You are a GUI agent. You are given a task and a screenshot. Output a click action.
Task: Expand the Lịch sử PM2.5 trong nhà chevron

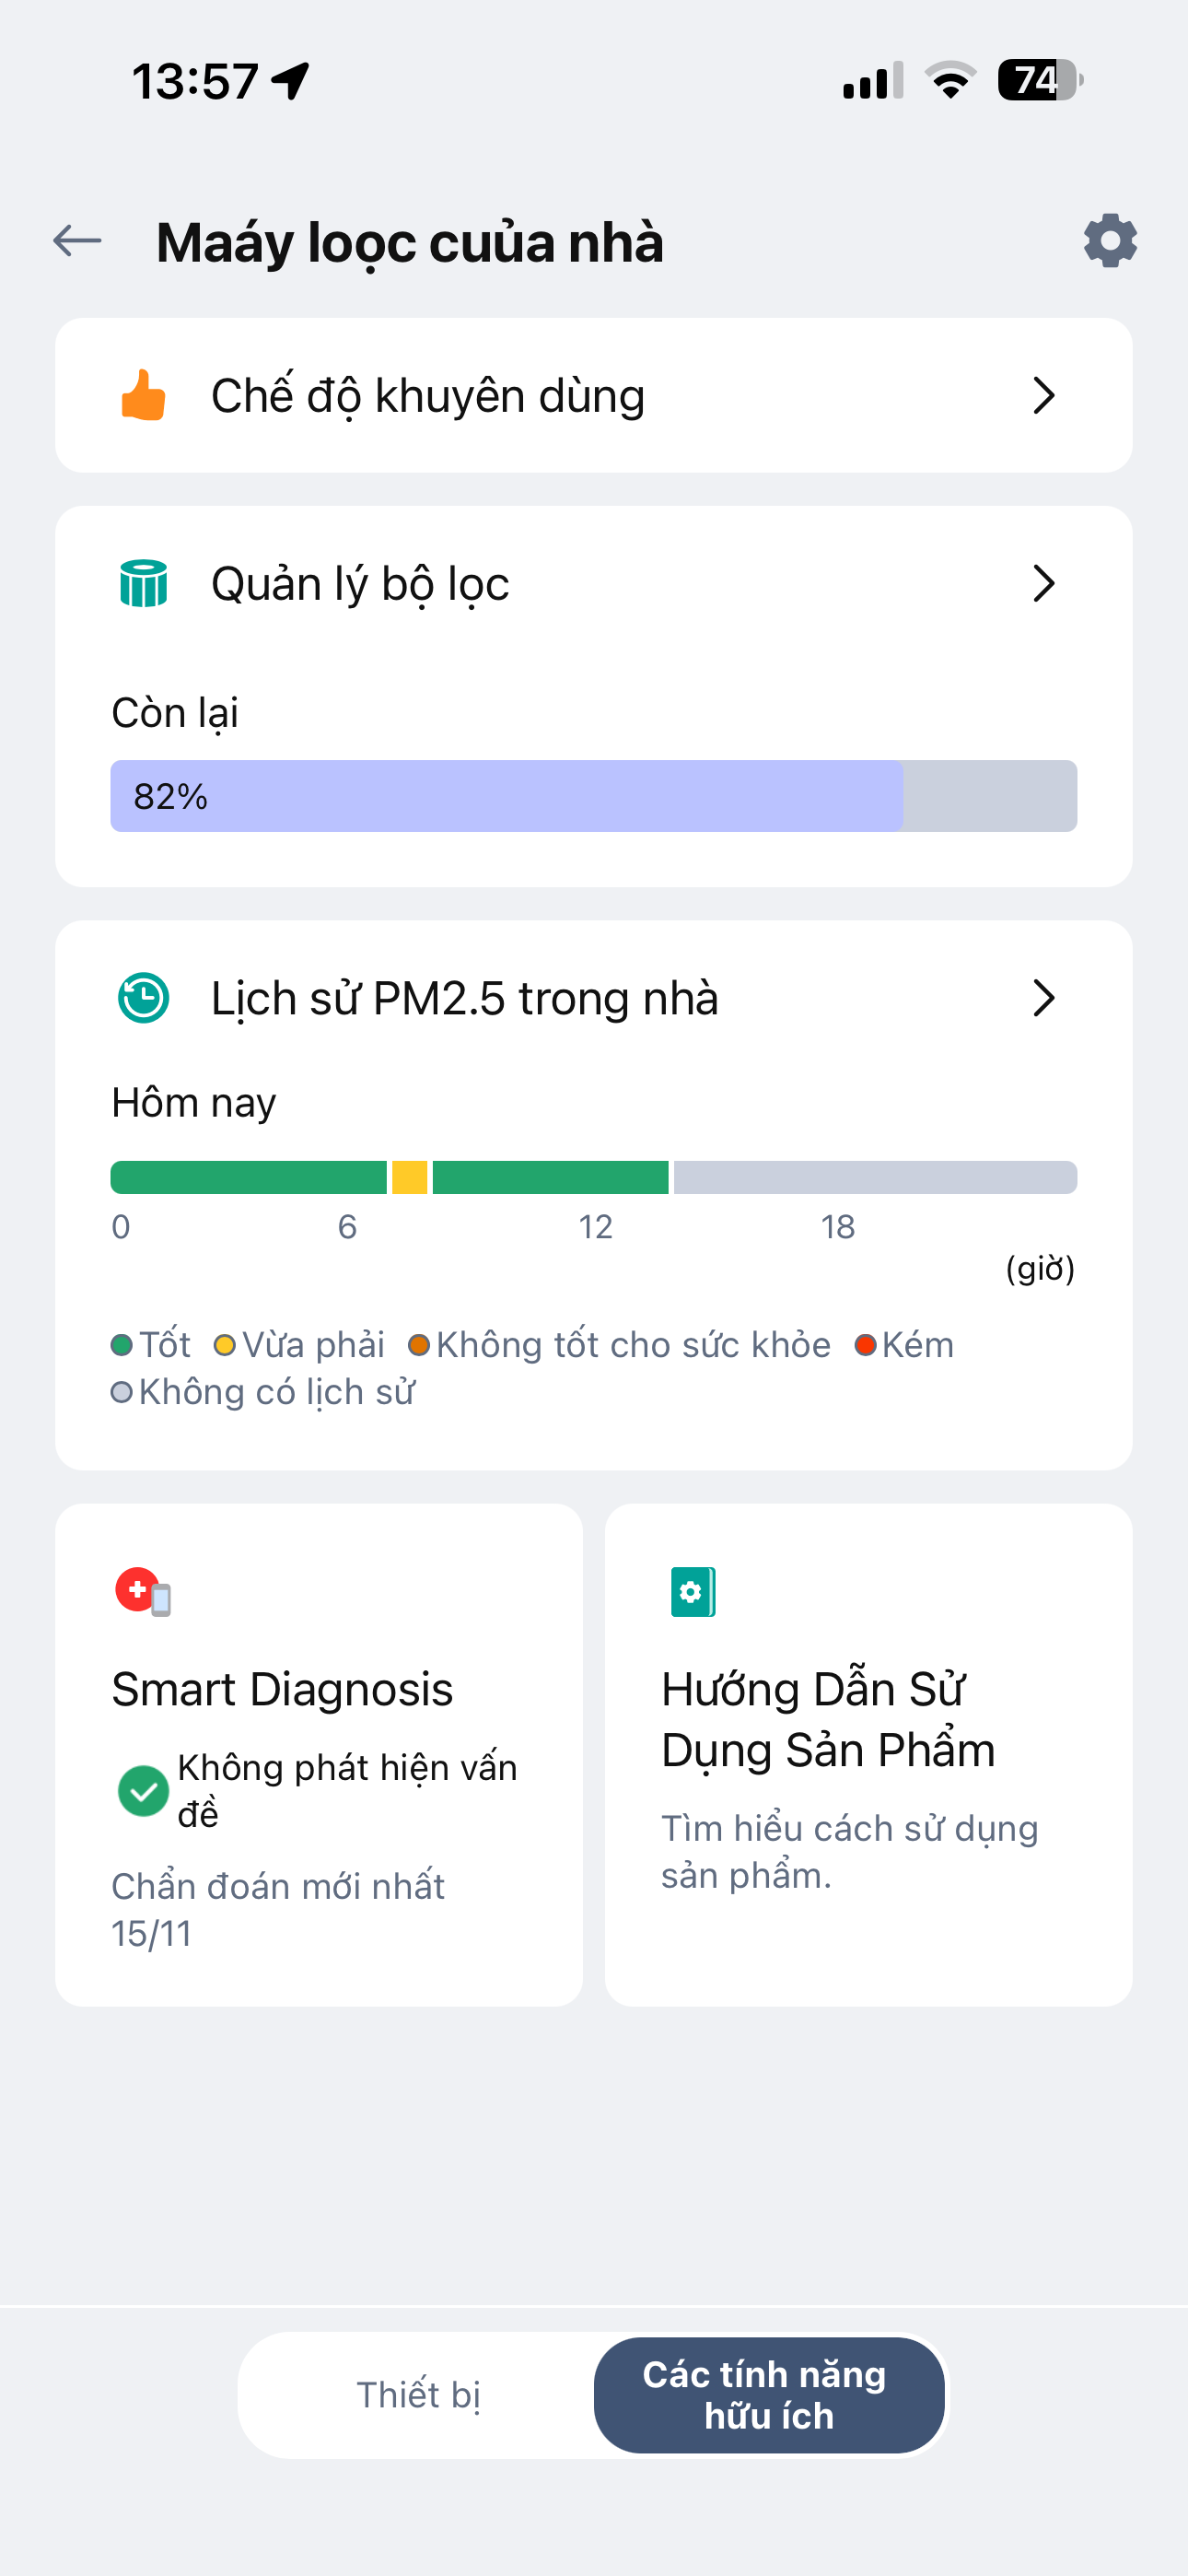(x=1043, y=998)
